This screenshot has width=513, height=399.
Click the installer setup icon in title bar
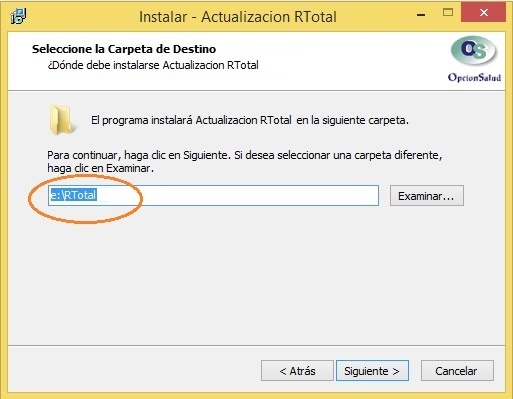[x=18, y=16]
